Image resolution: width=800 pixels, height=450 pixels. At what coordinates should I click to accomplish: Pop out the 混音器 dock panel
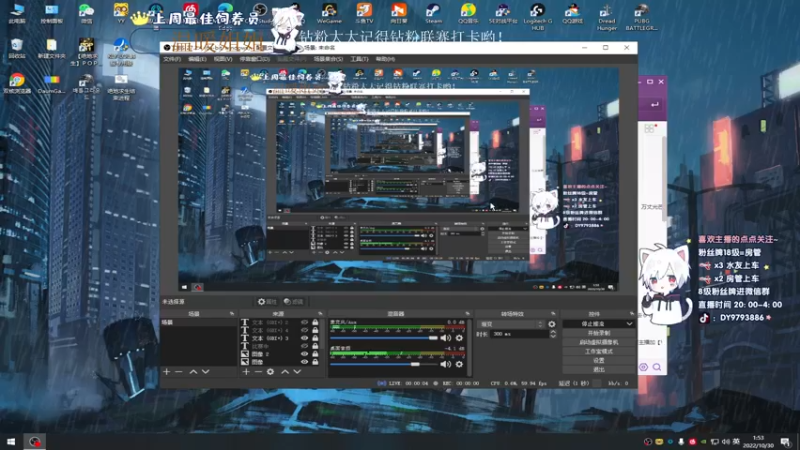(467, 314)
